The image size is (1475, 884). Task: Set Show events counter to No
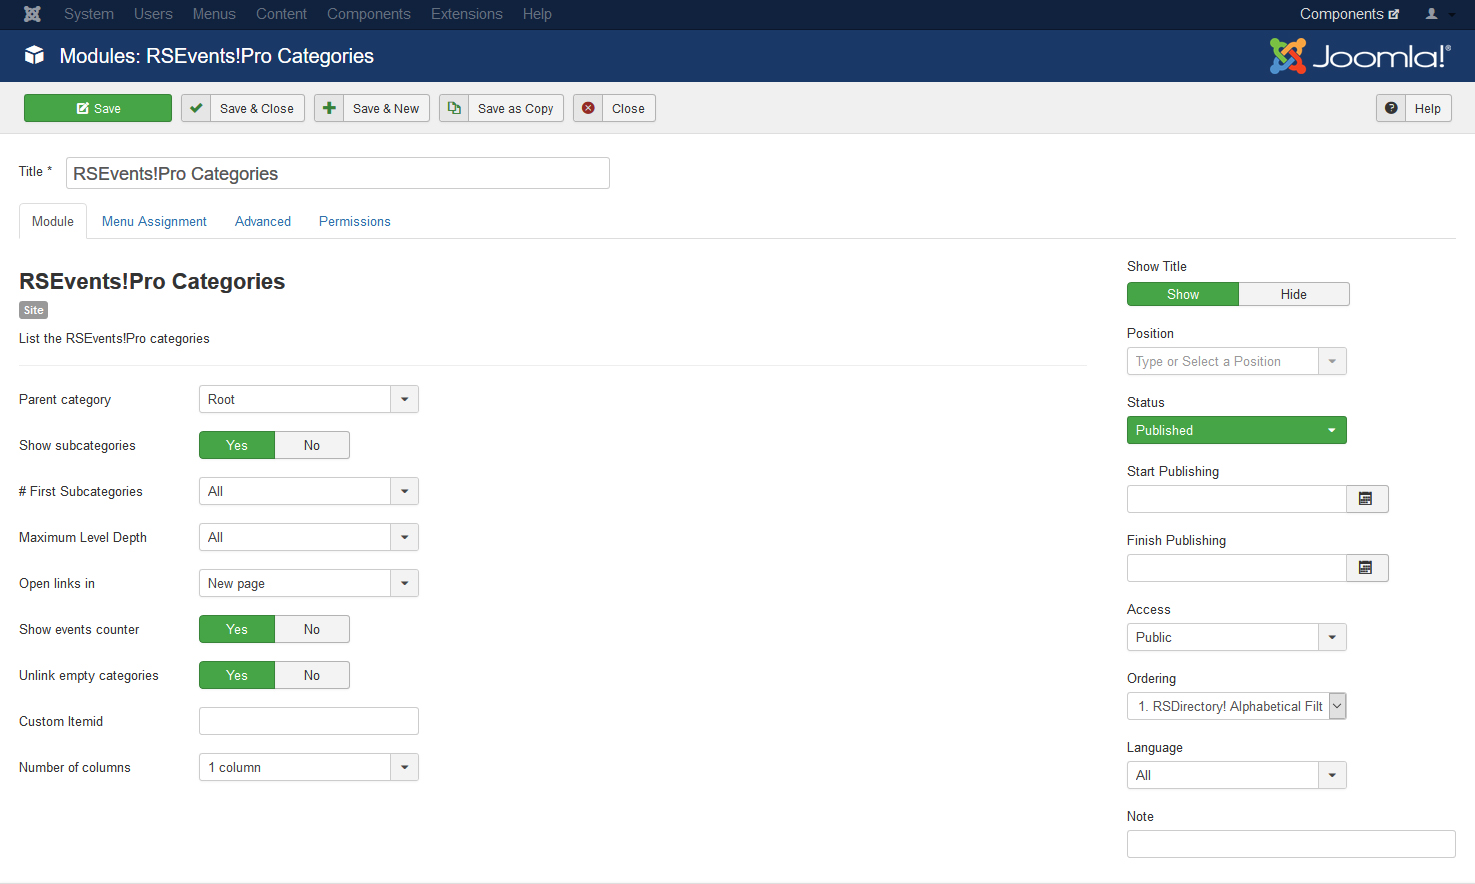(312, 629)
